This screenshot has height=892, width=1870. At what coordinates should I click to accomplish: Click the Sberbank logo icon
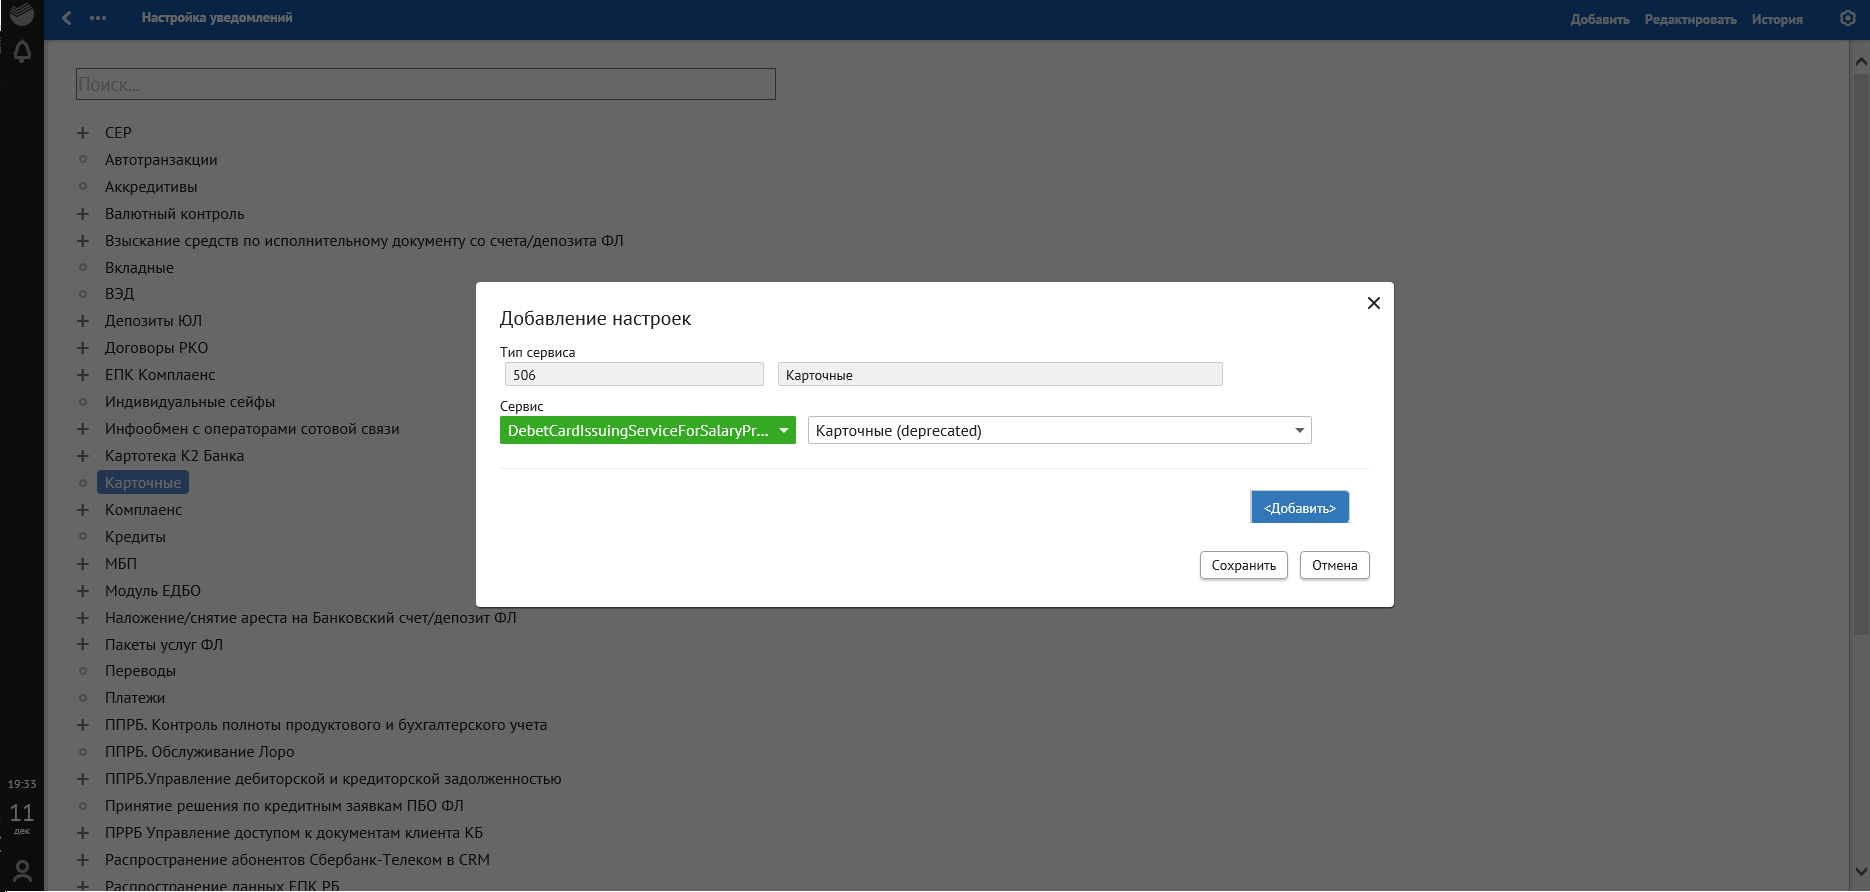(x=21, y=14)
